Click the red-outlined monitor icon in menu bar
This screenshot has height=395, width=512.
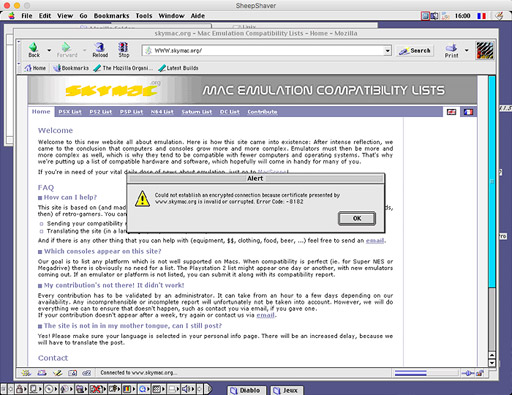point(425,16)
